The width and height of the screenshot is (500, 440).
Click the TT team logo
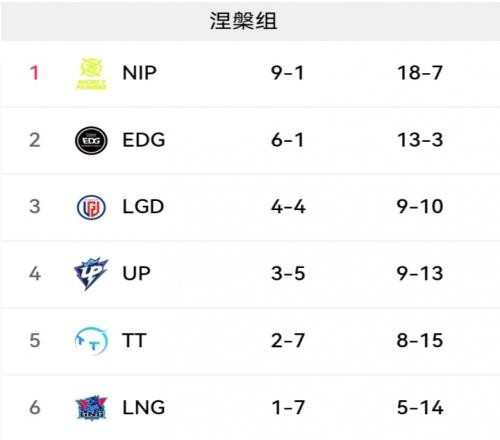pos(91,341)
